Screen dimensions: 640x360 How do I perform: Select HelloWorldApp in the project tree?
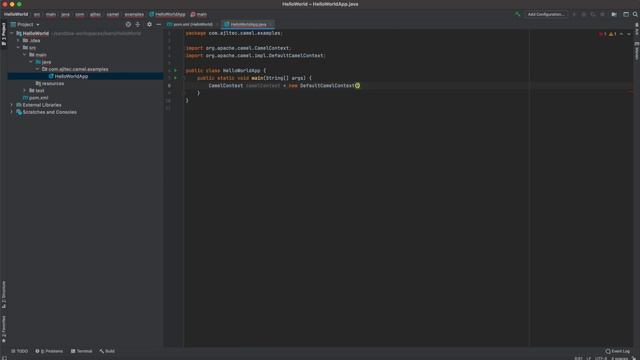coord(85,76)
